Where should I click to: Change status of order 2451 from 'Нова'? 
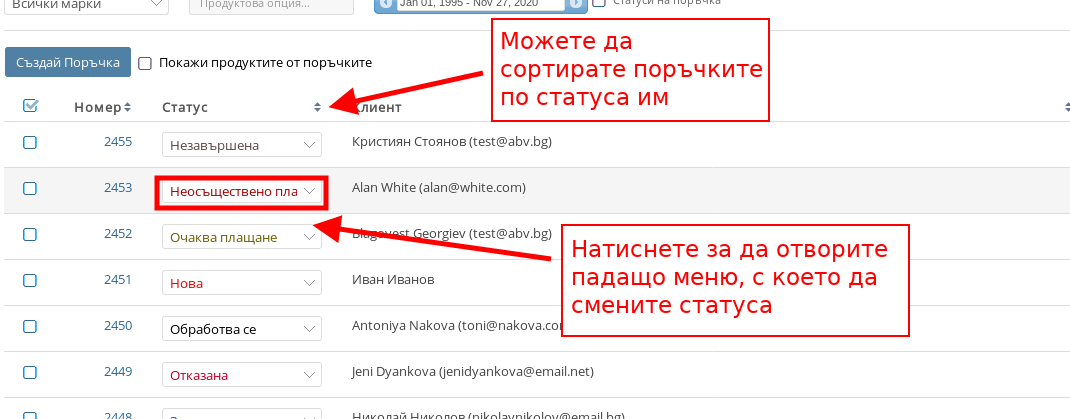click(242, 283)
